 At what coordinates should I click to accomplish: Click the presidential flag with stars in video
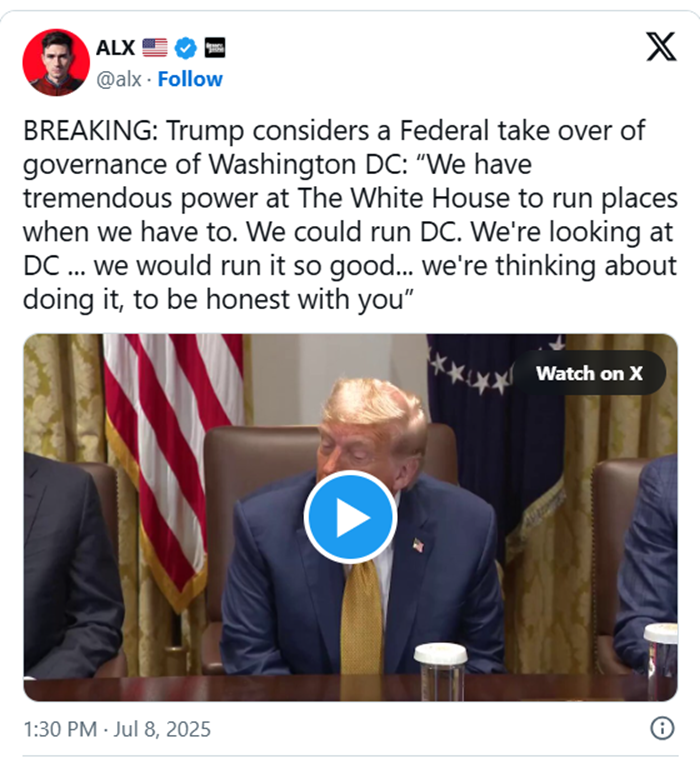494,439
